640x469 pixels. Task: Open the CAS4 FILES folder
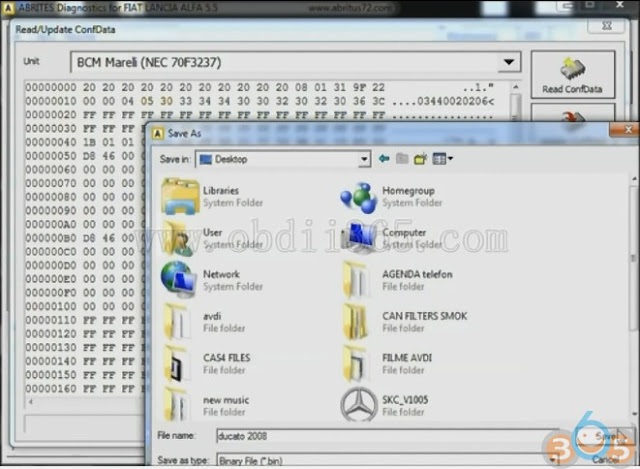[x=207, y=364]
